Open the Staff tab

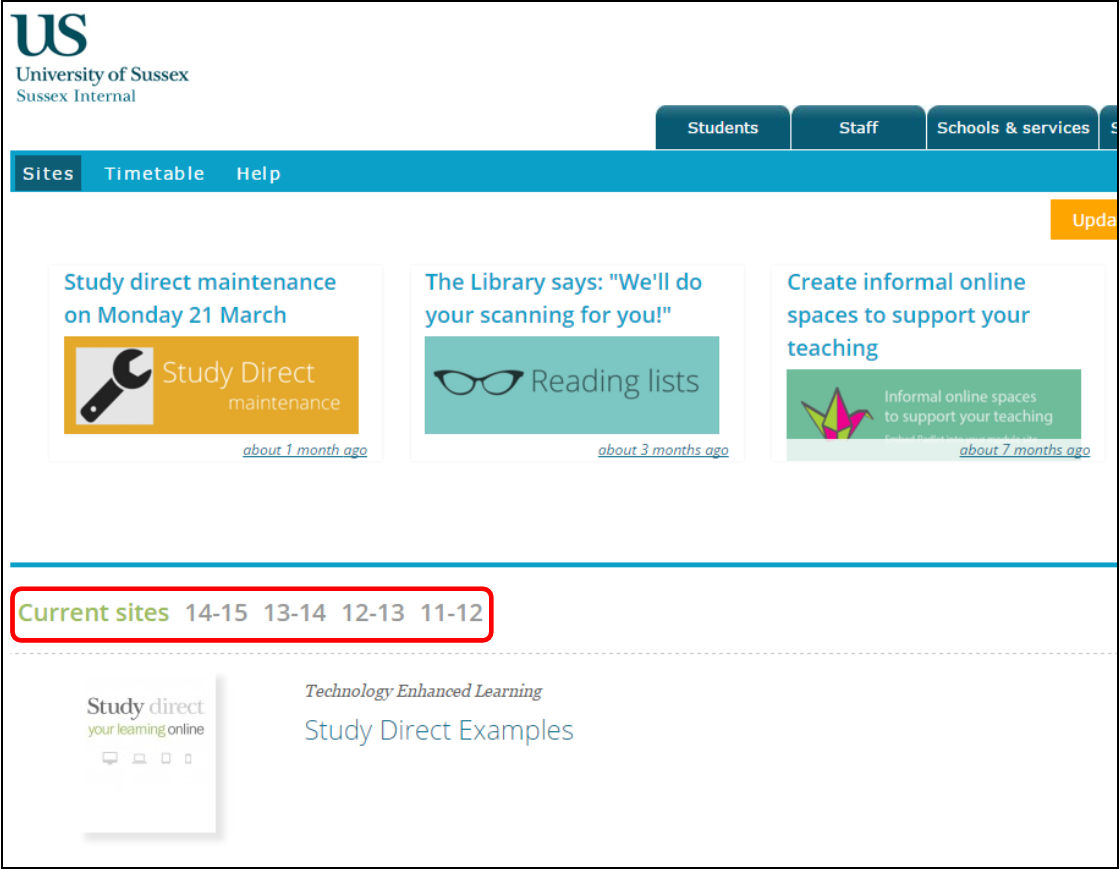[858, 128]
